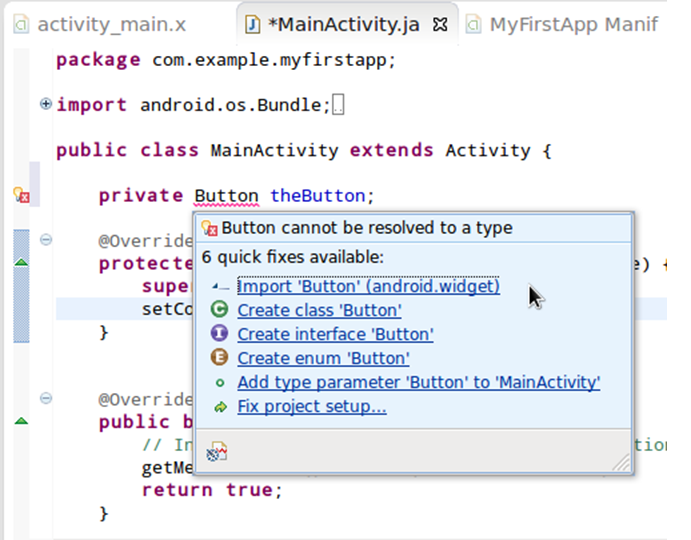This screenshot has width=691, height=540.
Task: Close the MainActivity.java editor tab
Action: coord(440,24)
